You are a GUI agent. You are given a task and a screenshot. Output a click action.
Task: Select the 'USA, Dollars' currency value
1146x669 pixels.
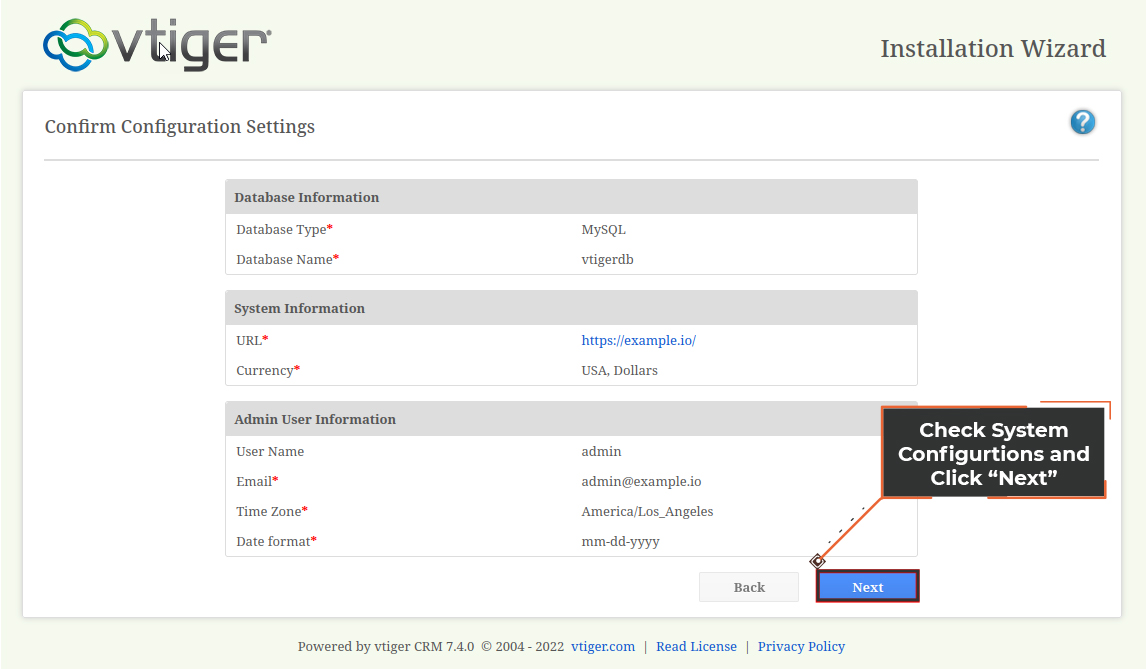(x=619, y=371)
